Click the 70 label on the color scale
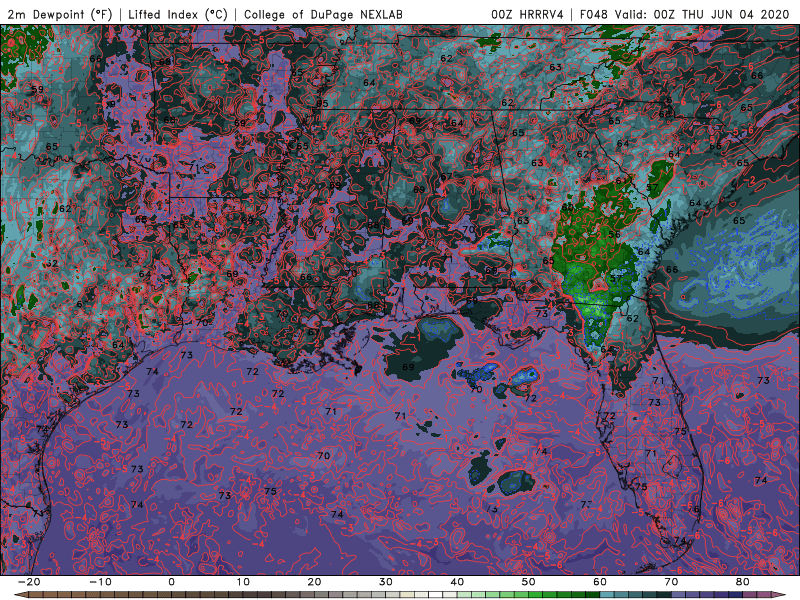800x600 pixels. 671,582
